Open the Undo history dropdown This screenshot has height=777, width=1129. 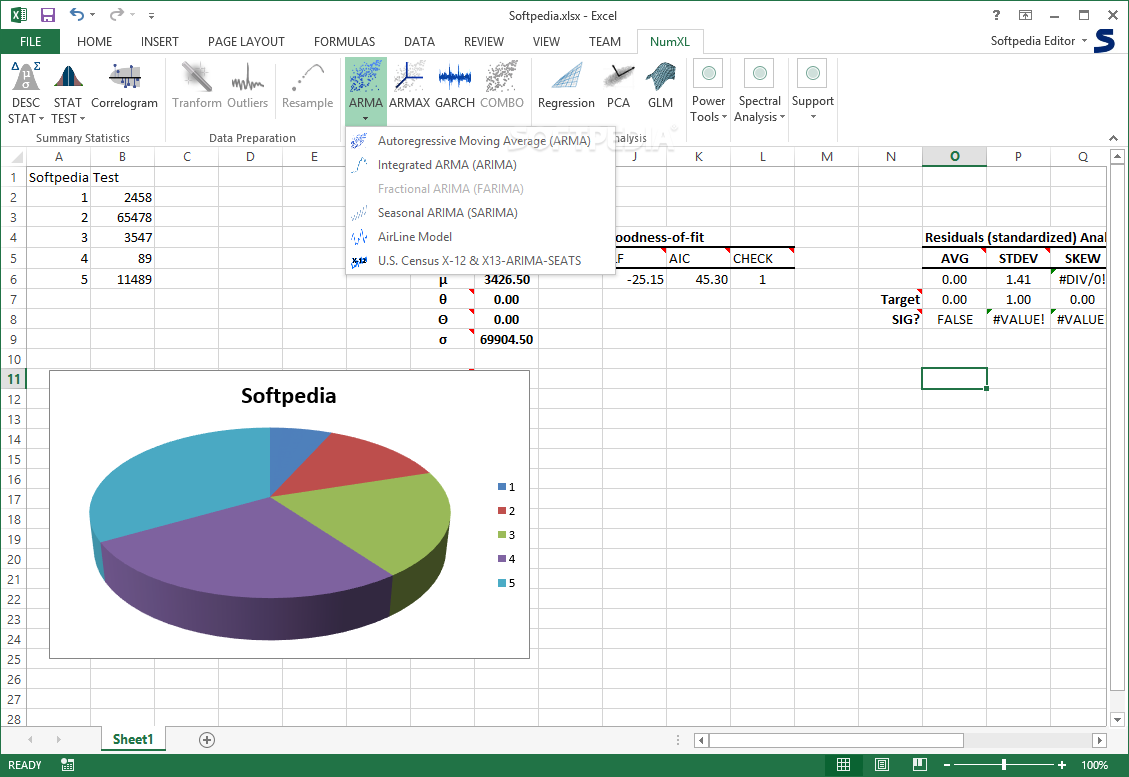coord(92,15)
